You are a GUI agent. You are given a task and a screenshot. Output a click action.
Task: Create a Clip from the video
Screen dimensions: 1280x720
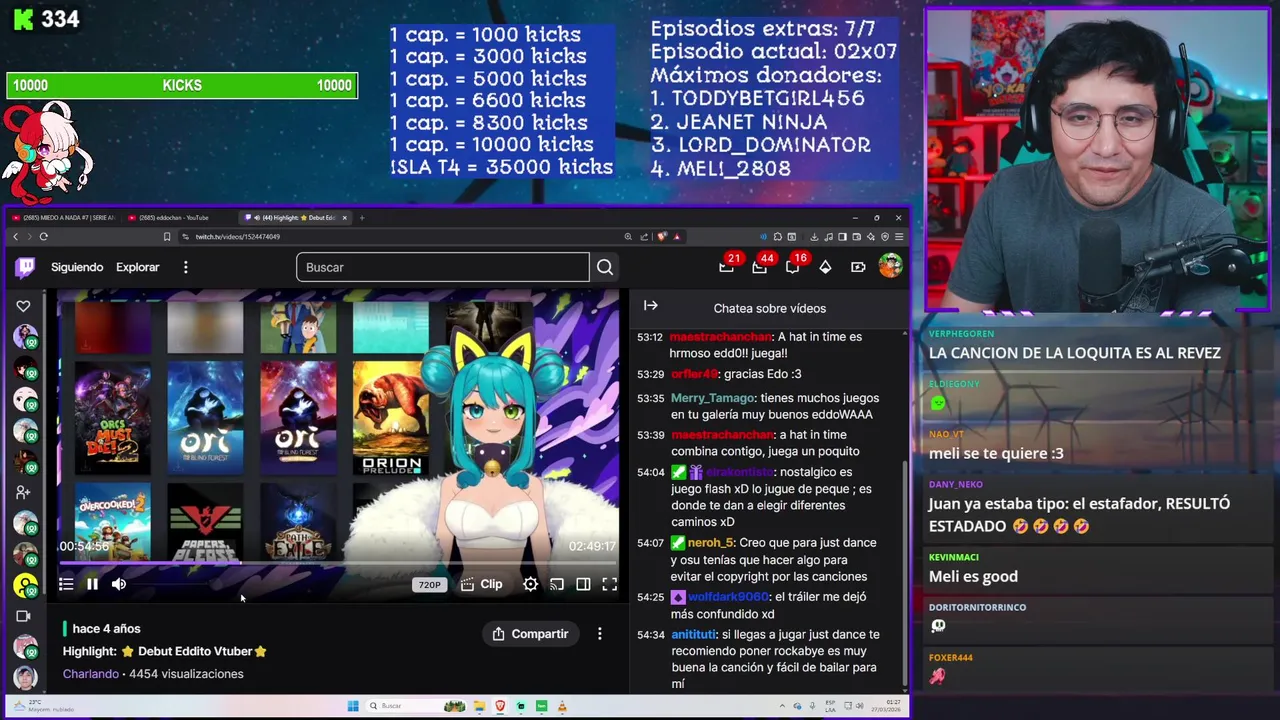click(481, 584)
